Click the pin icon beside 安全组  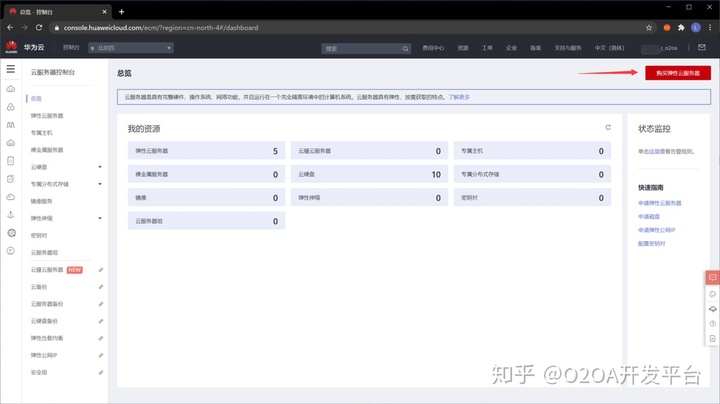[x=101, y=372]
